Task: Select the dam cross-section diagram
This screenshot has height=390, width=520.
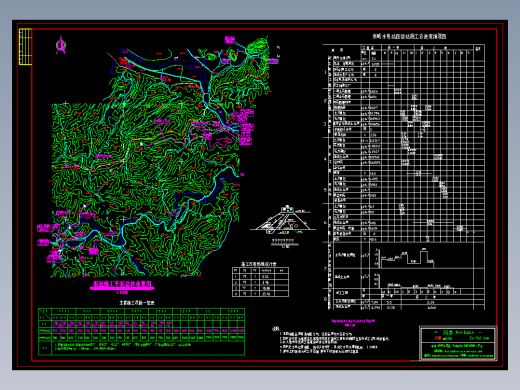Action: (x=283, y=220)
